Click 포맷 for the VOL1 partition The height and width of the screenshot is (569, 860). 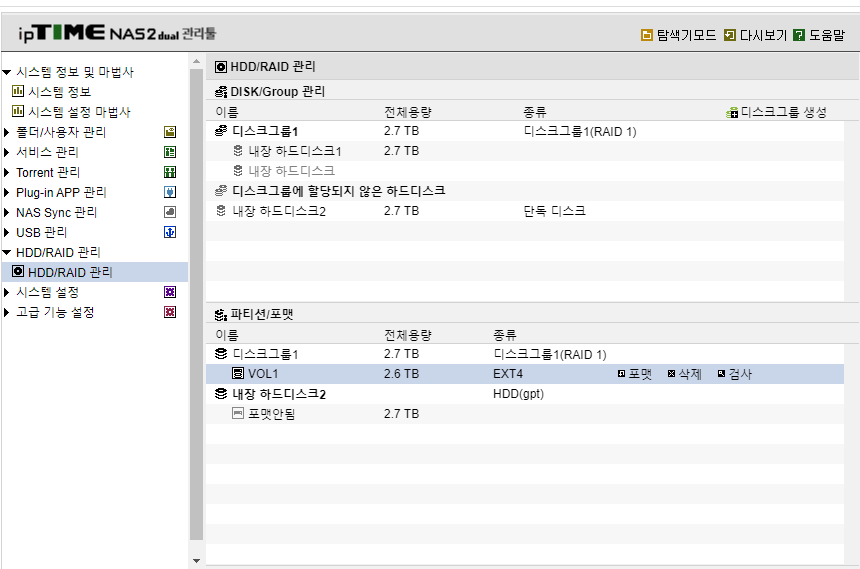tap(635, 374)
